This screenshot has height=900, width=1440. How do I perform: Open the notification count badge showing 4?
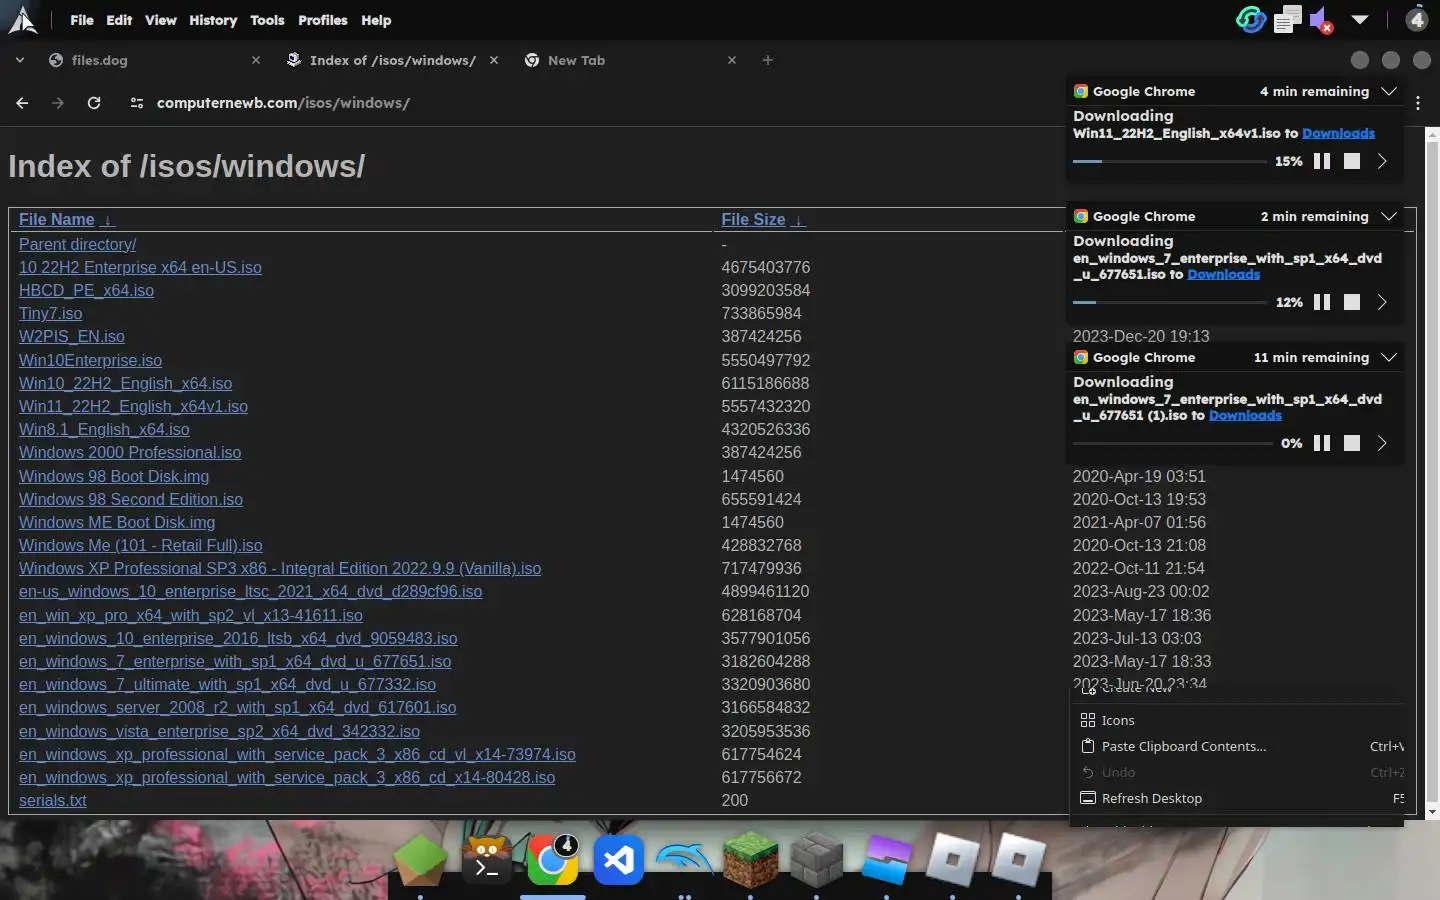point(1417,19)
